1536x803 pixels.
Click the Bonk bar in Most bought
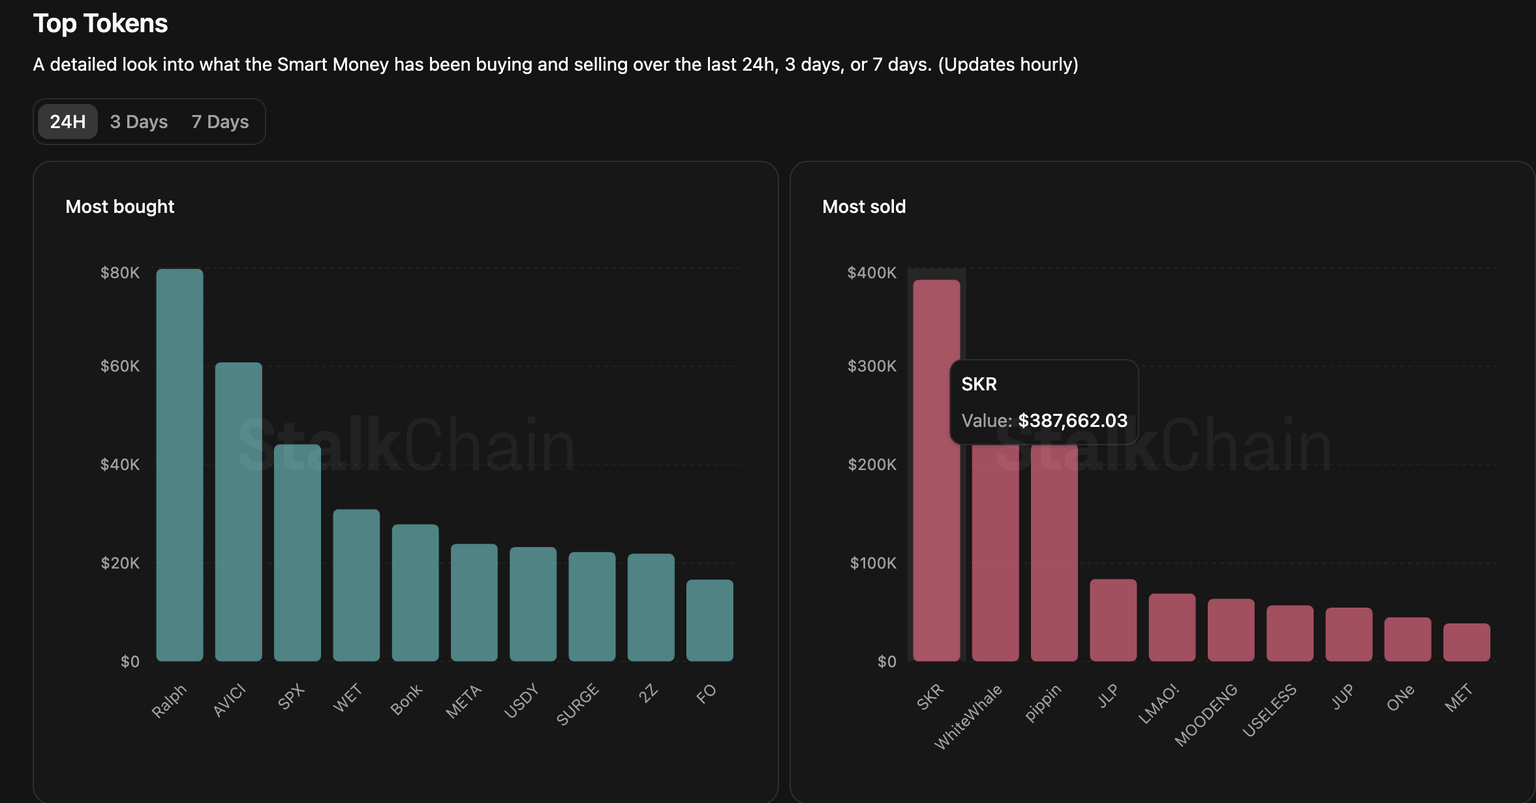coord(415,593)
